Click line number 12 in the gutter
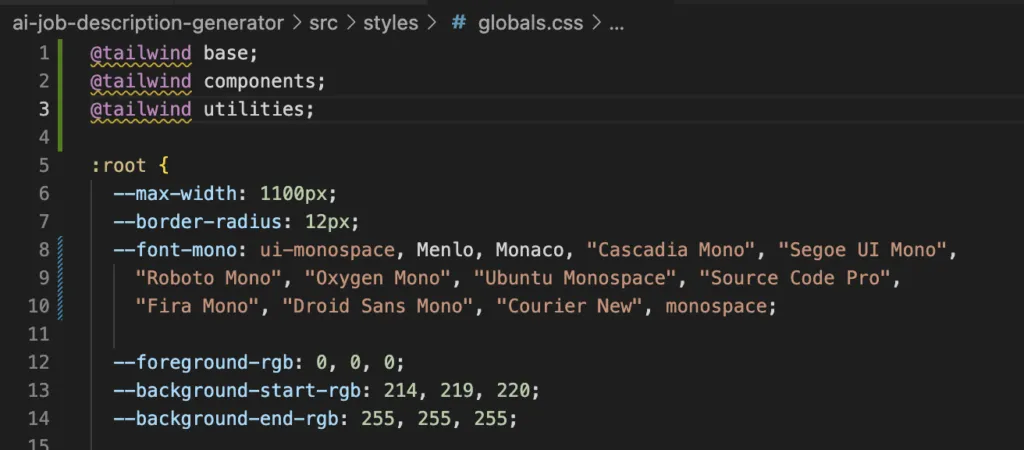1024x450 pixels. [x=38, y=362]
